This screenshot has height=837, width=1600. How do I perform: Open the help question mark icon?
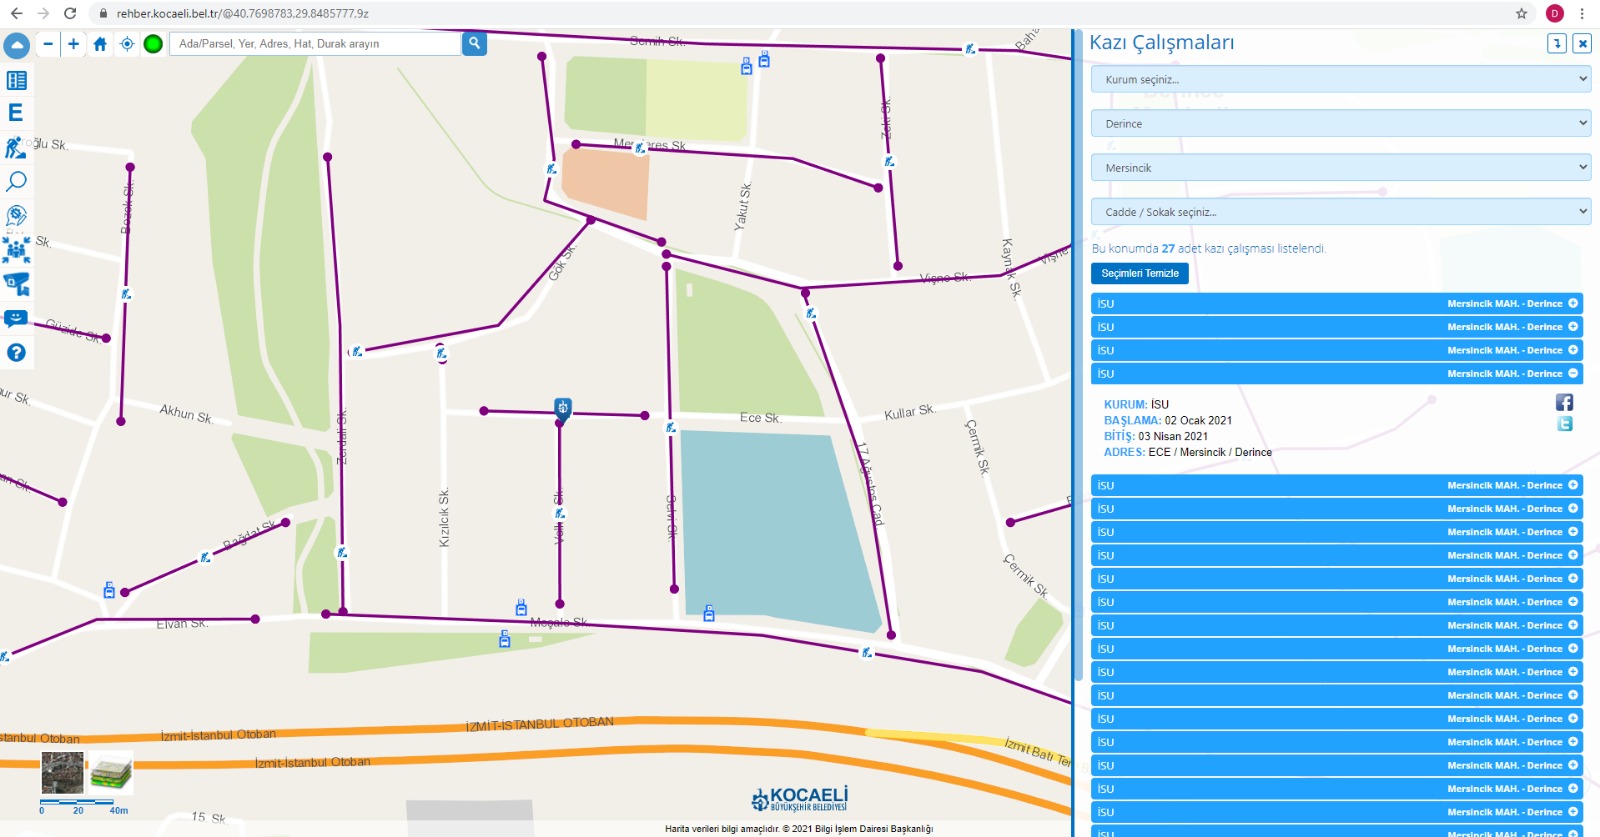coord(16,353)
